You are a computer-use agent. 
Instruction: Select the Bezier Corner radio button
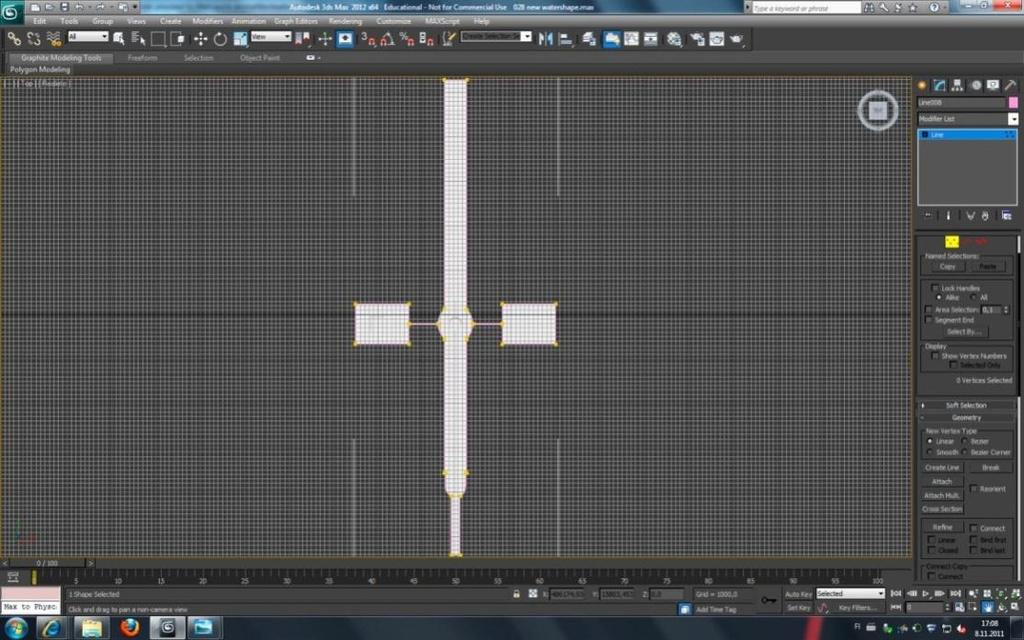click(x=965, y=452)
